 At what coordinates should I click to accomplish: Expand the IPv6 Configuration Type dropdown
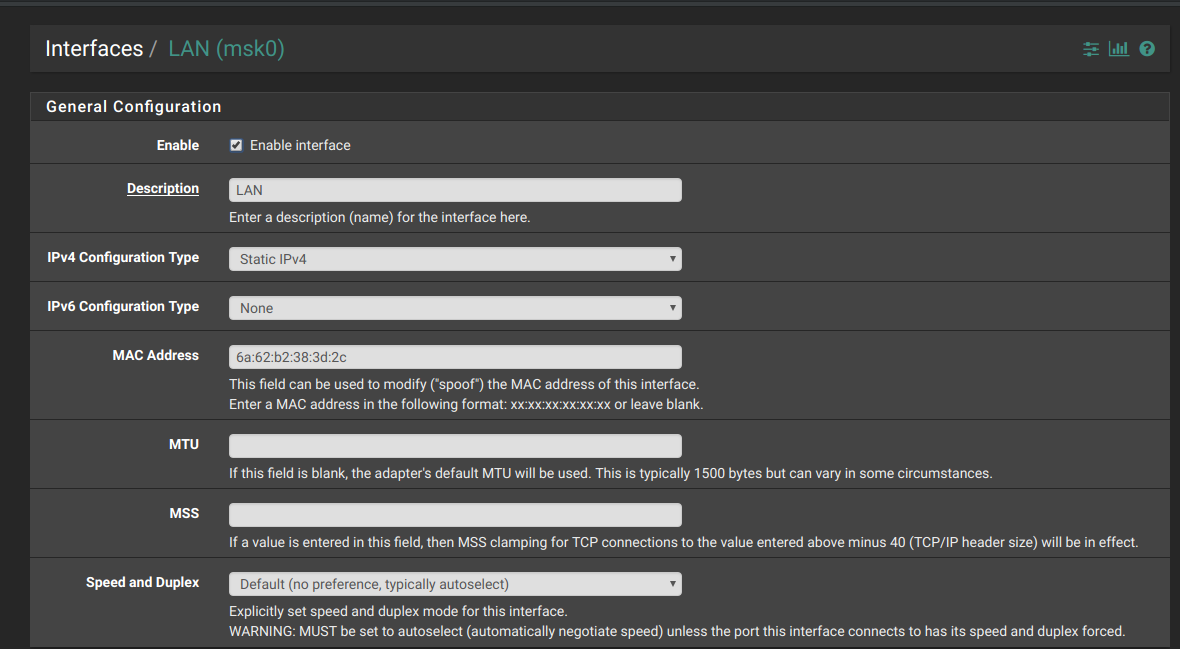455,308
